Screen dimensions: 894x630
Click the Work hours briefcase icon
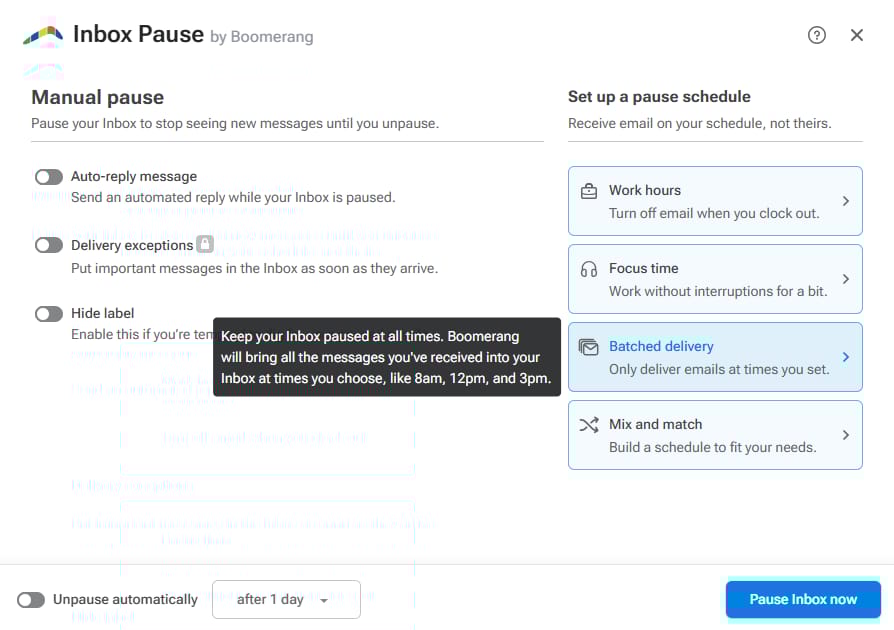pos(589,190)
